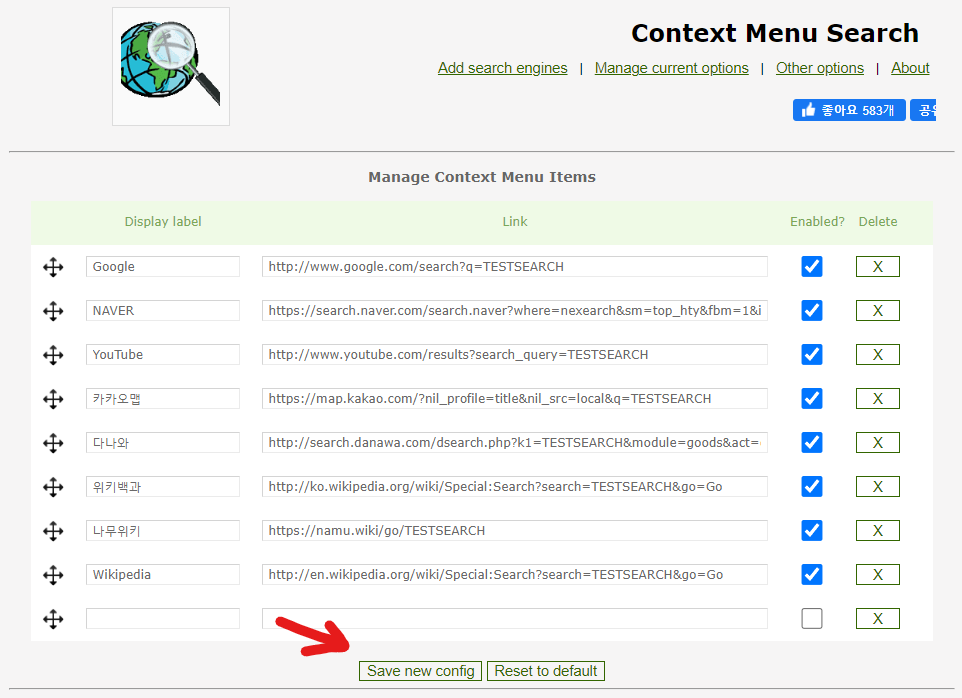Delete the empty last row

point(878,619)
